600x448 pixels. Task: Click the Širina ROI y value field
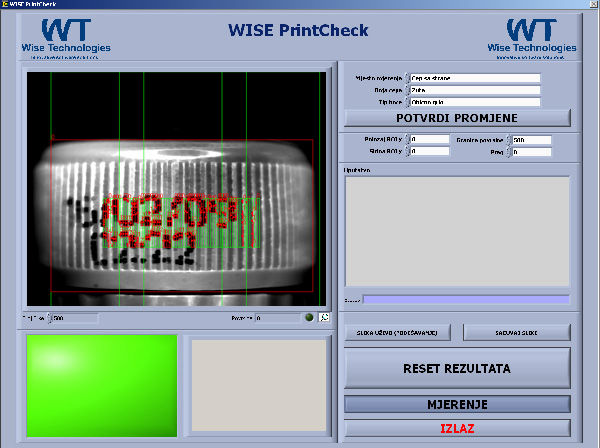tap(429, 151)
